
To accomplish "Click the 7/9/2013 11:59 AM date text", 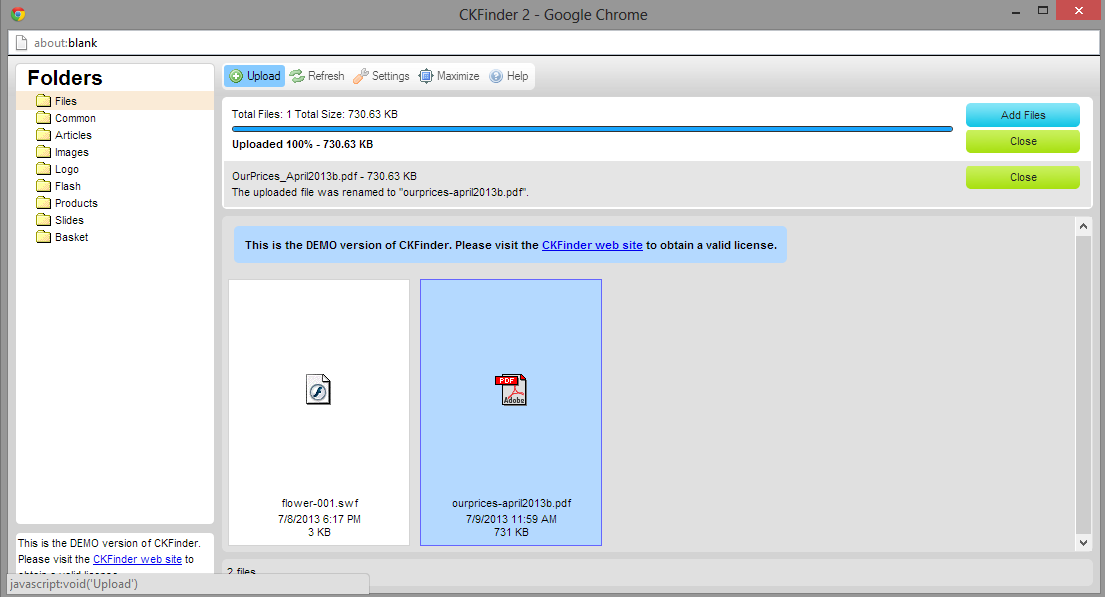I will pyautogui.click(x=511, y=519).
